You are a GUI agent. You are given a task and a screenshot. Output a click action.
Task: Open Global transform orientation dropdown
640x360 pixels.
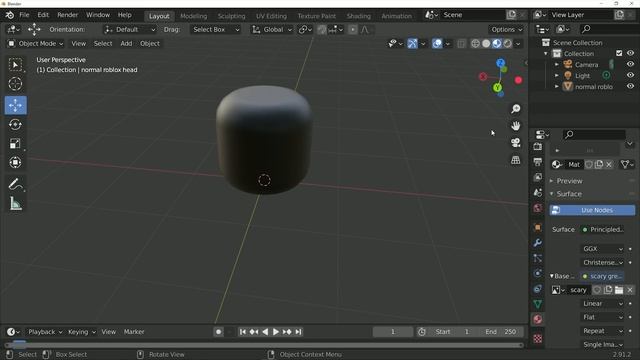(271, 29)
